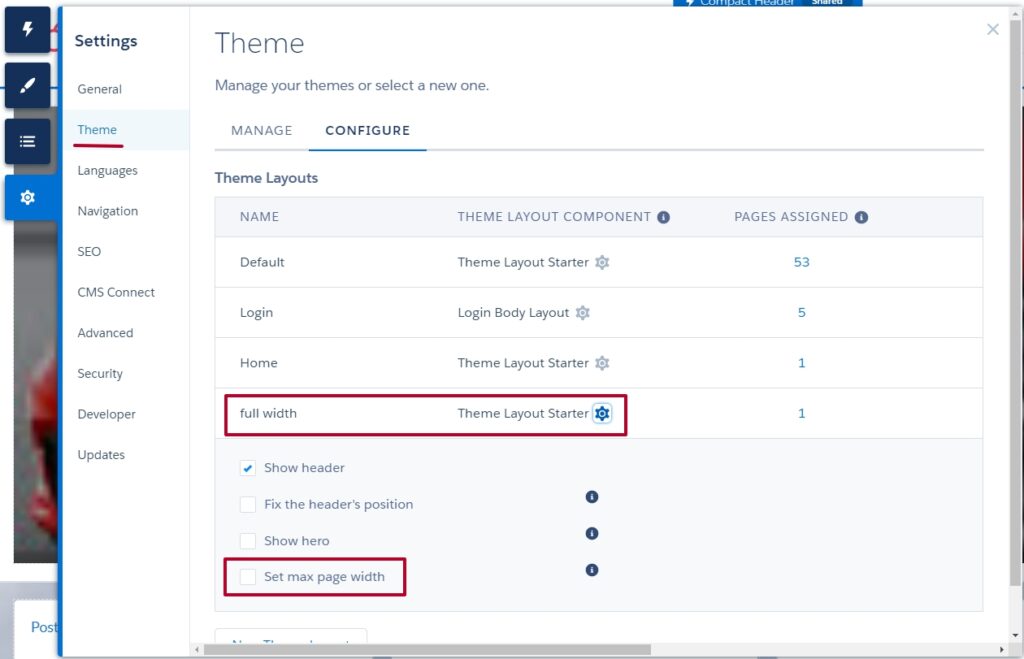The image size is (1024, 659).
Task: Open Developer settings
Action: coord(106,415)
